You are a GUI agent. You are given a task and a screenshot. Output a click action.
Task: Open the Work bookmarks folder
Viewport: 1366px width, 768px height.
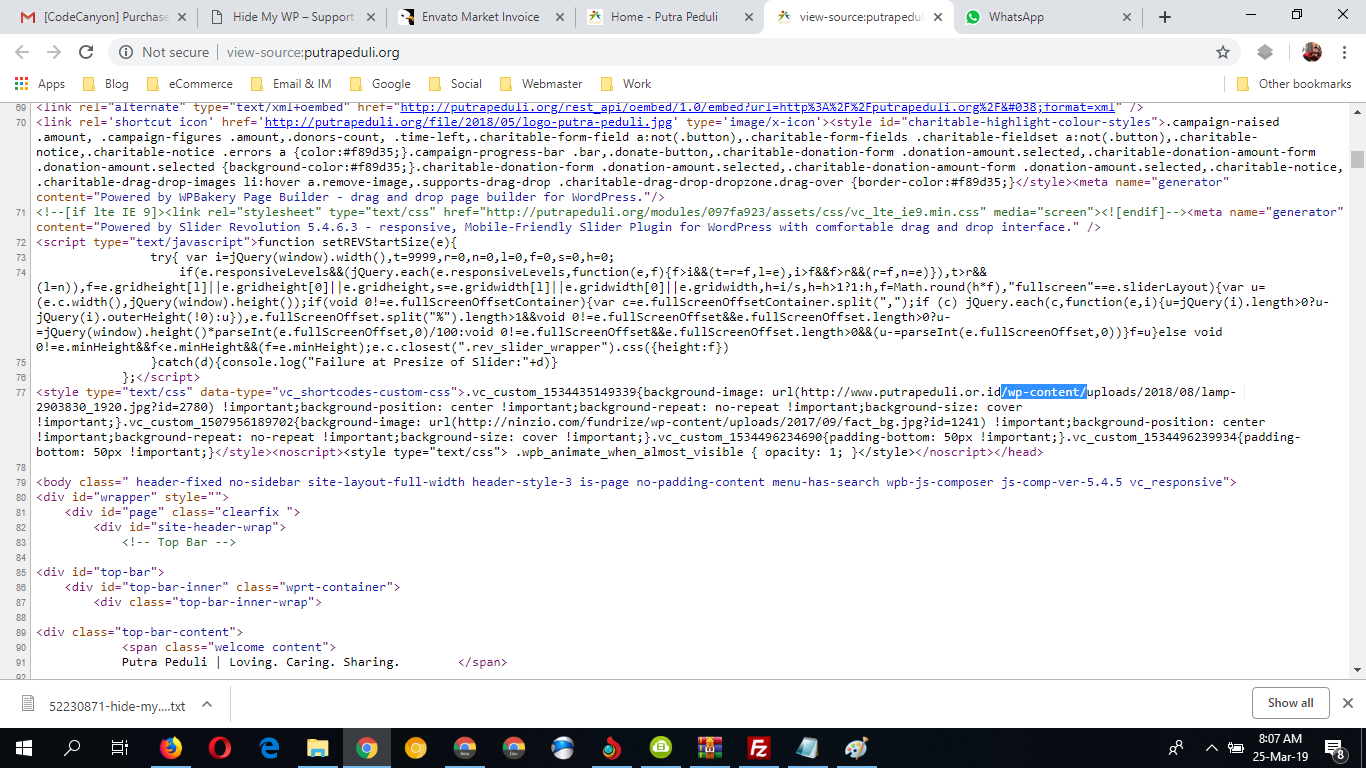click(625, 84)
